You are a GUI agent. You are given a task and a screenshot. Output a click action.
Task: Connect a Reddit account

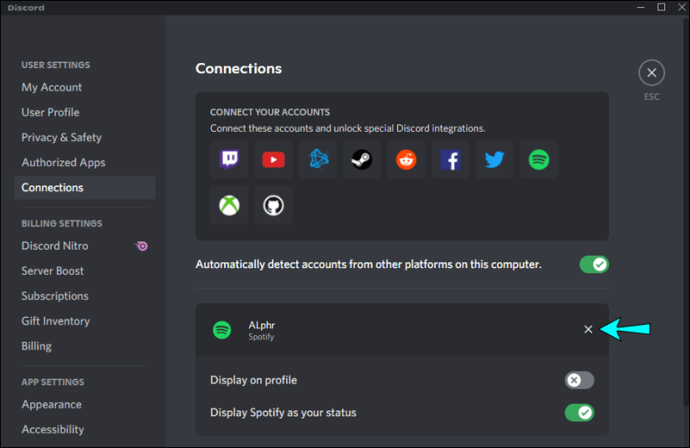click(x=405, y=160)
